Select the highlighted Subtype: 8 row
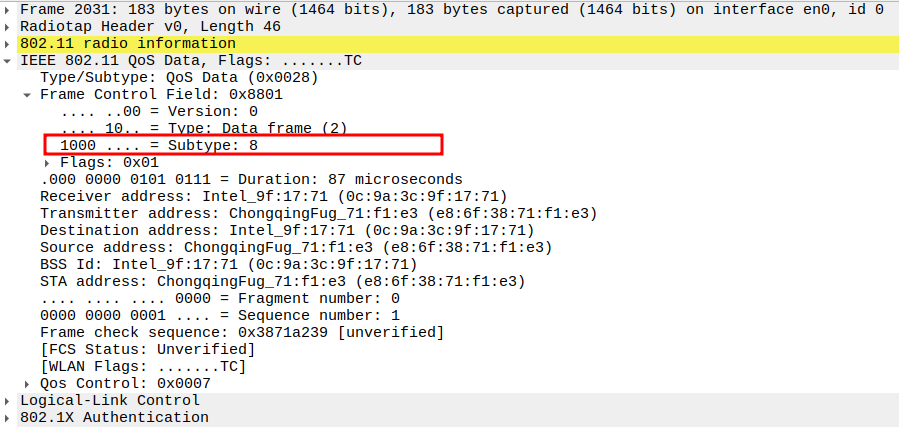The height and width of the screenshot is (430, 899). [x=159, y=145]
